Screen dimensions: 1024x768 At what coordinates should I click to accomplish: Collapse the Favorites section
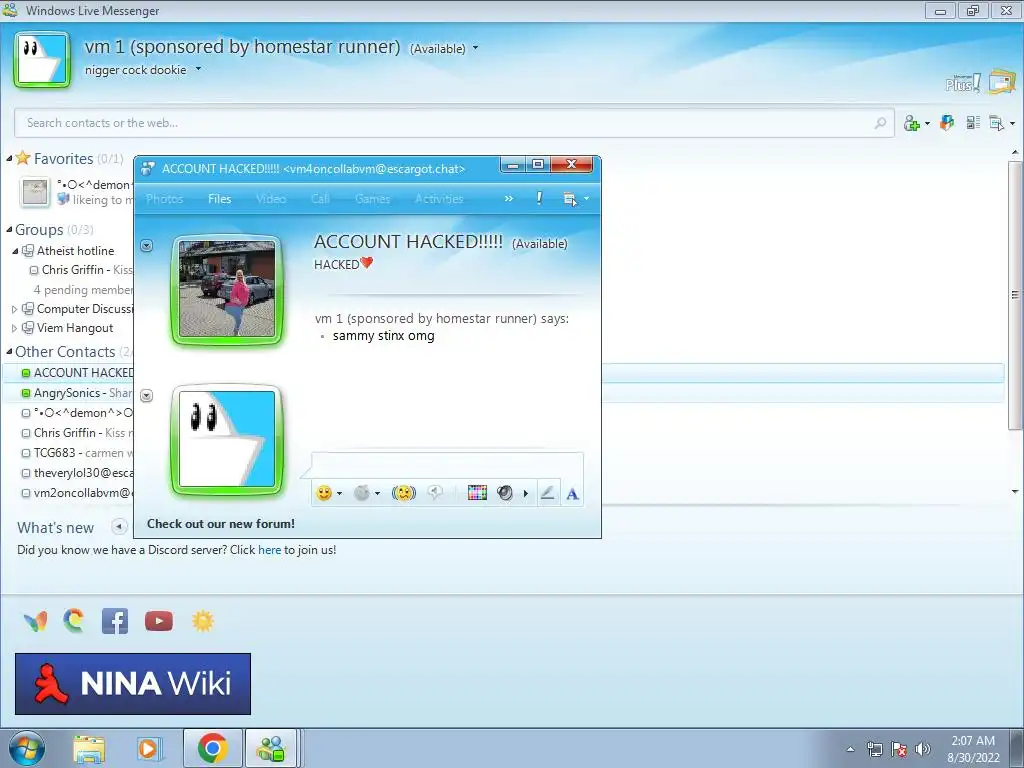(x=9, y=158)
